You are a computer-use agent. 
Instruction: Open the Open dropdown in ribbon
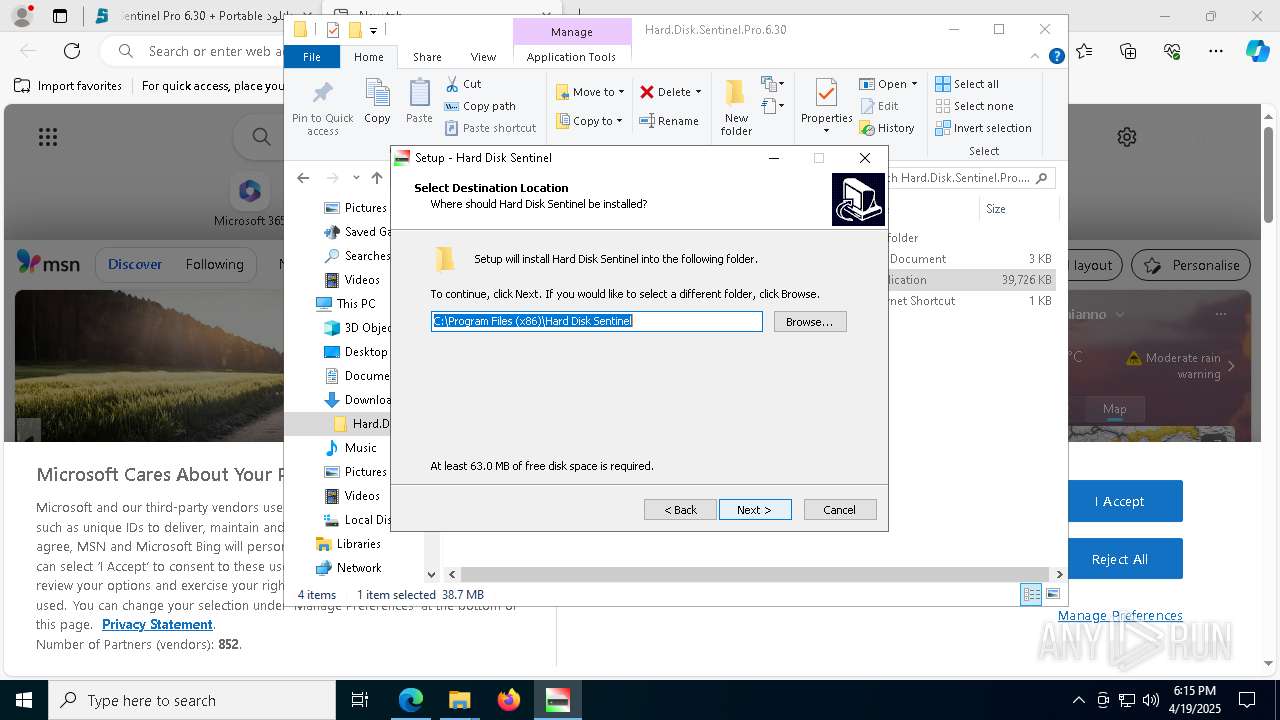coord(888,84)
